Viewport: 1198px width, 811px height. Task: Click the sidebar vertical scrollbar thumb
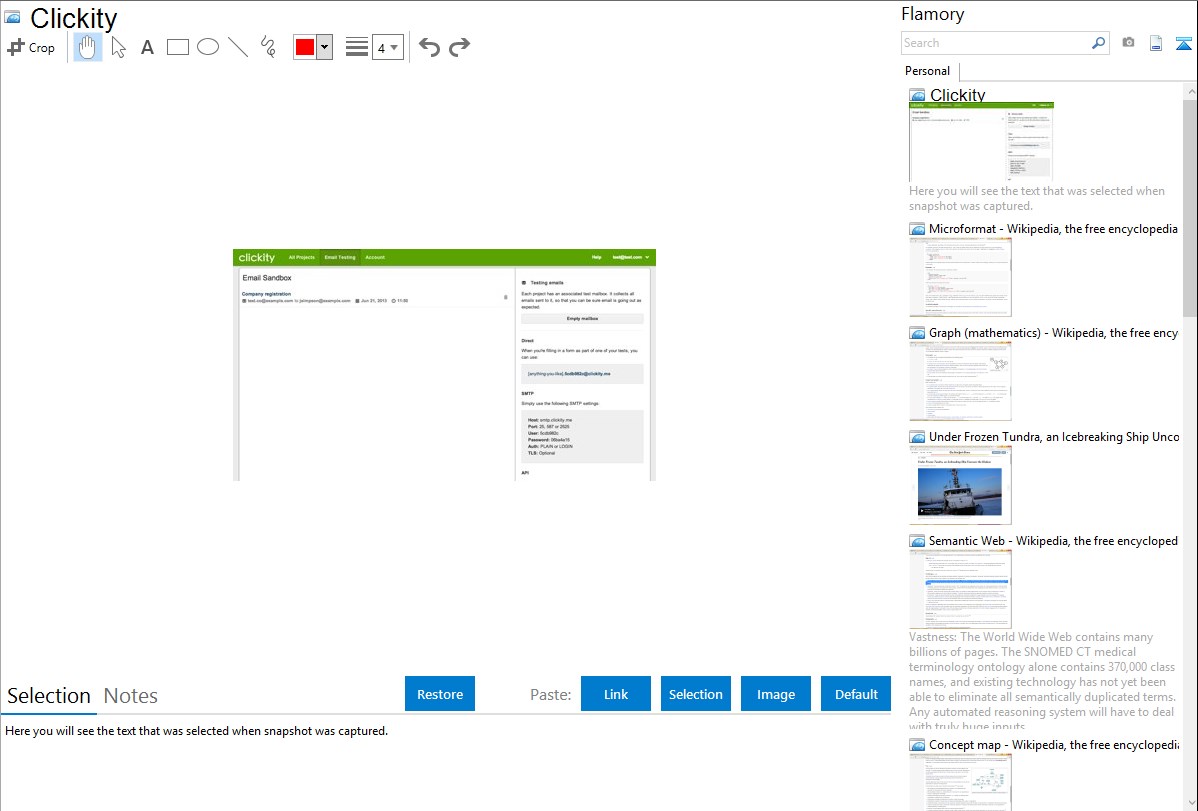pos(1190,207)
